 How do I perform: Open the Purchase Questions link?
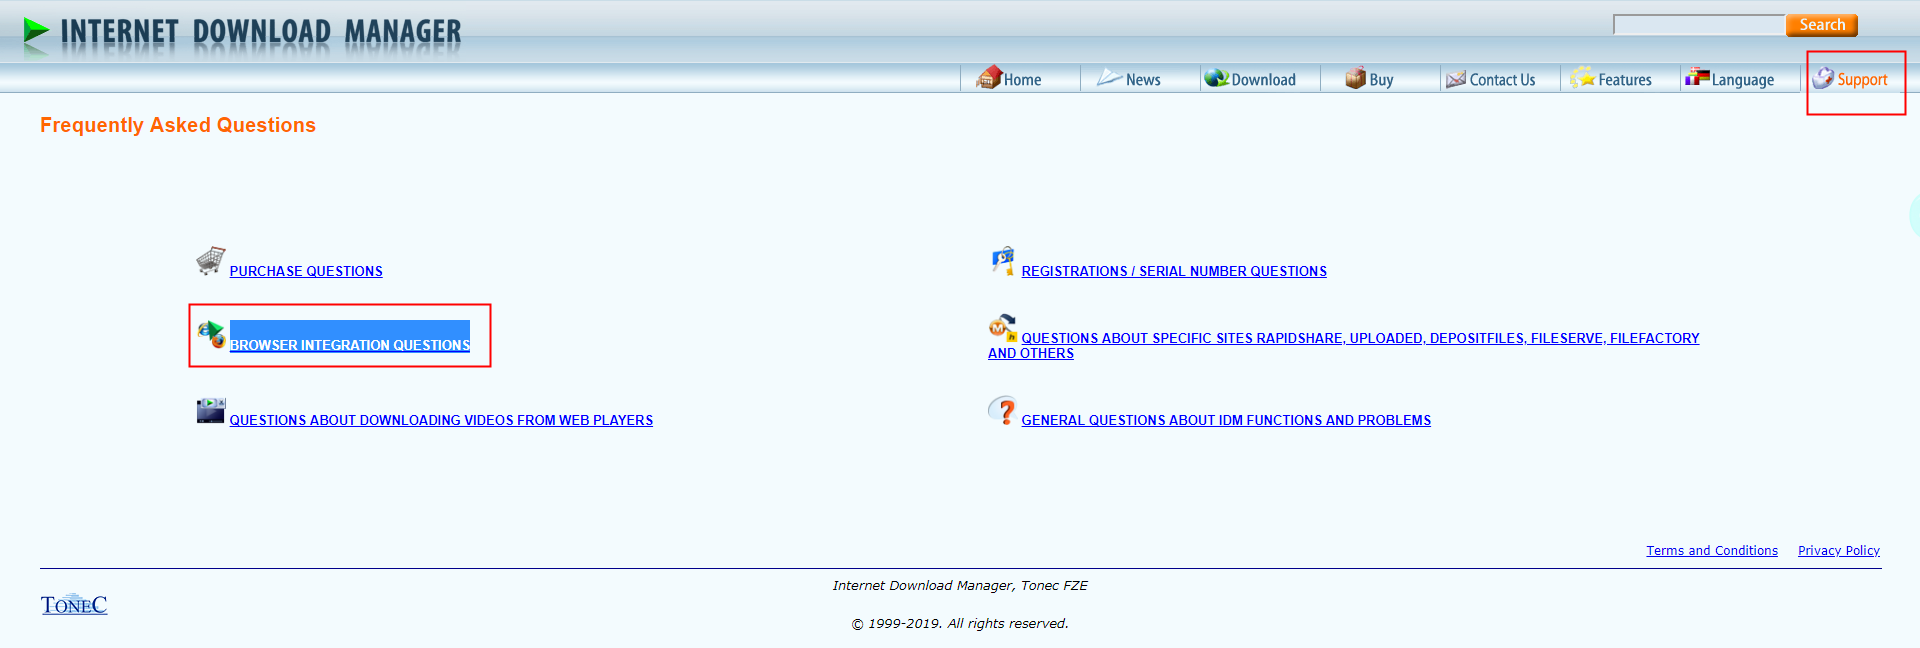(x=306, y=271)
